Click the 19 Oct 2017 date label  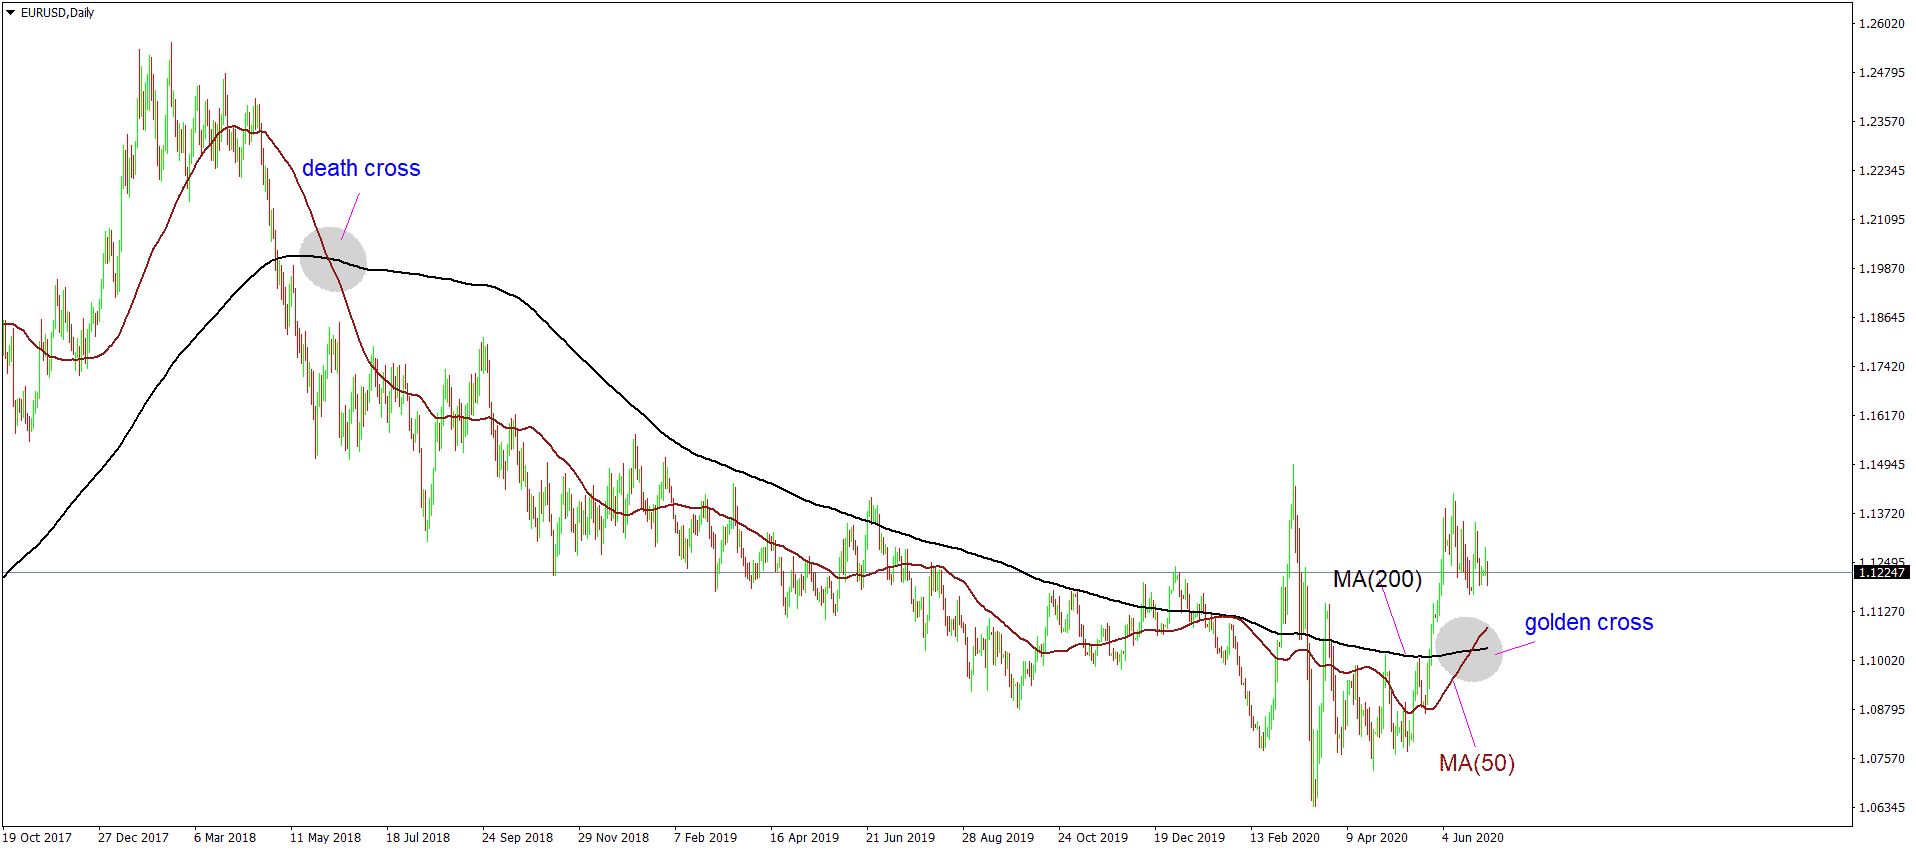[x=38, y=838]
